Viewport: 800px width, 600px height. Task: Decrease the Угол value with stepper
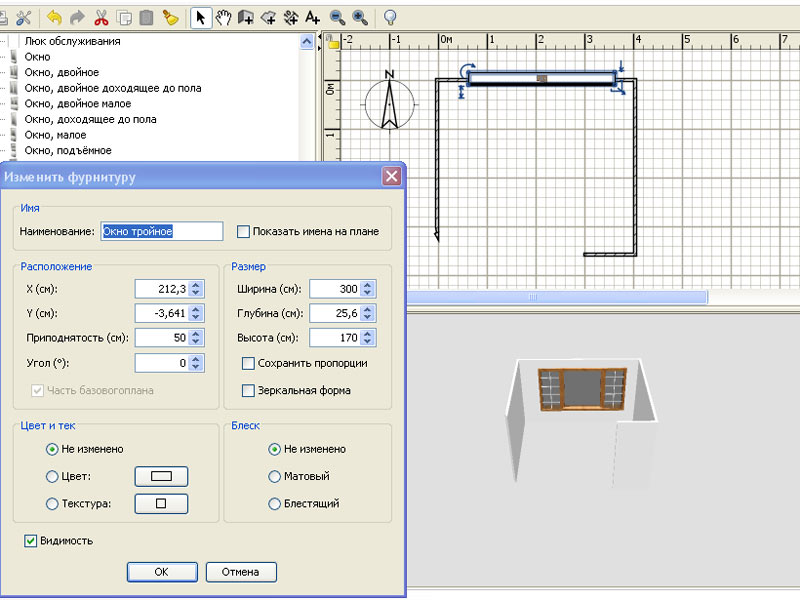196,367
